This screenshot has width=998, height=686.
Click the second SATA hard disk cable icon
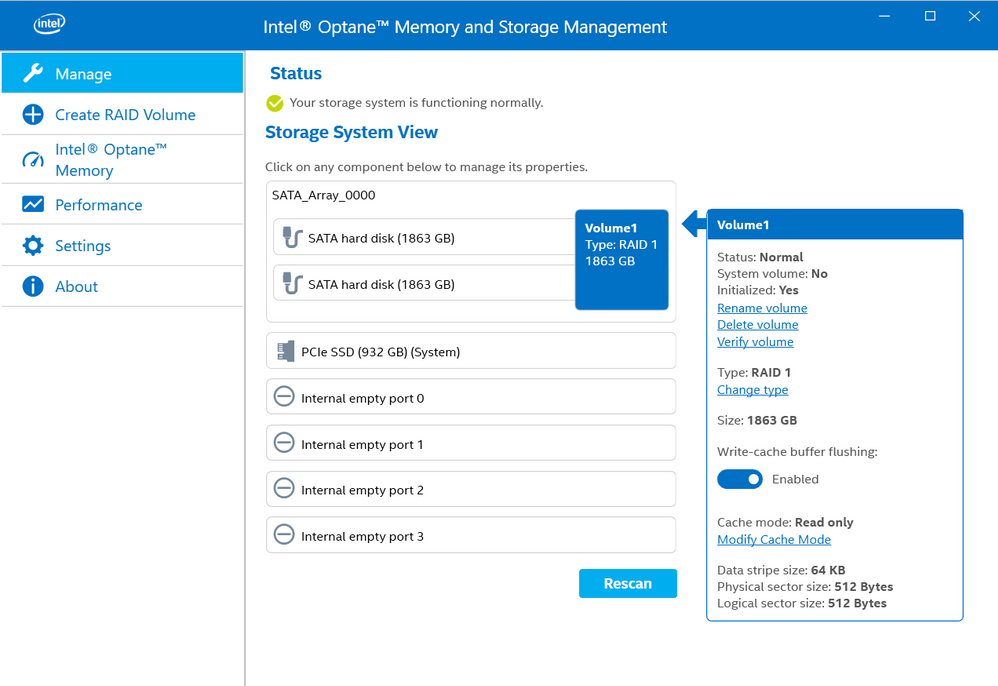(292, 284)
